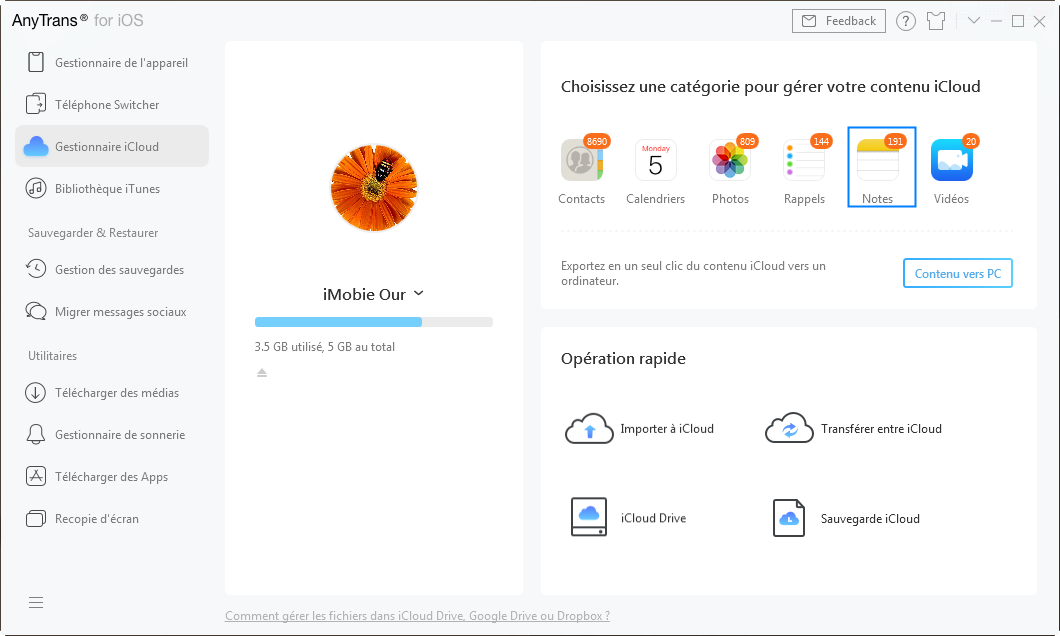
Task: Click the Contenu vers PC button
Action: coord(958,273)
